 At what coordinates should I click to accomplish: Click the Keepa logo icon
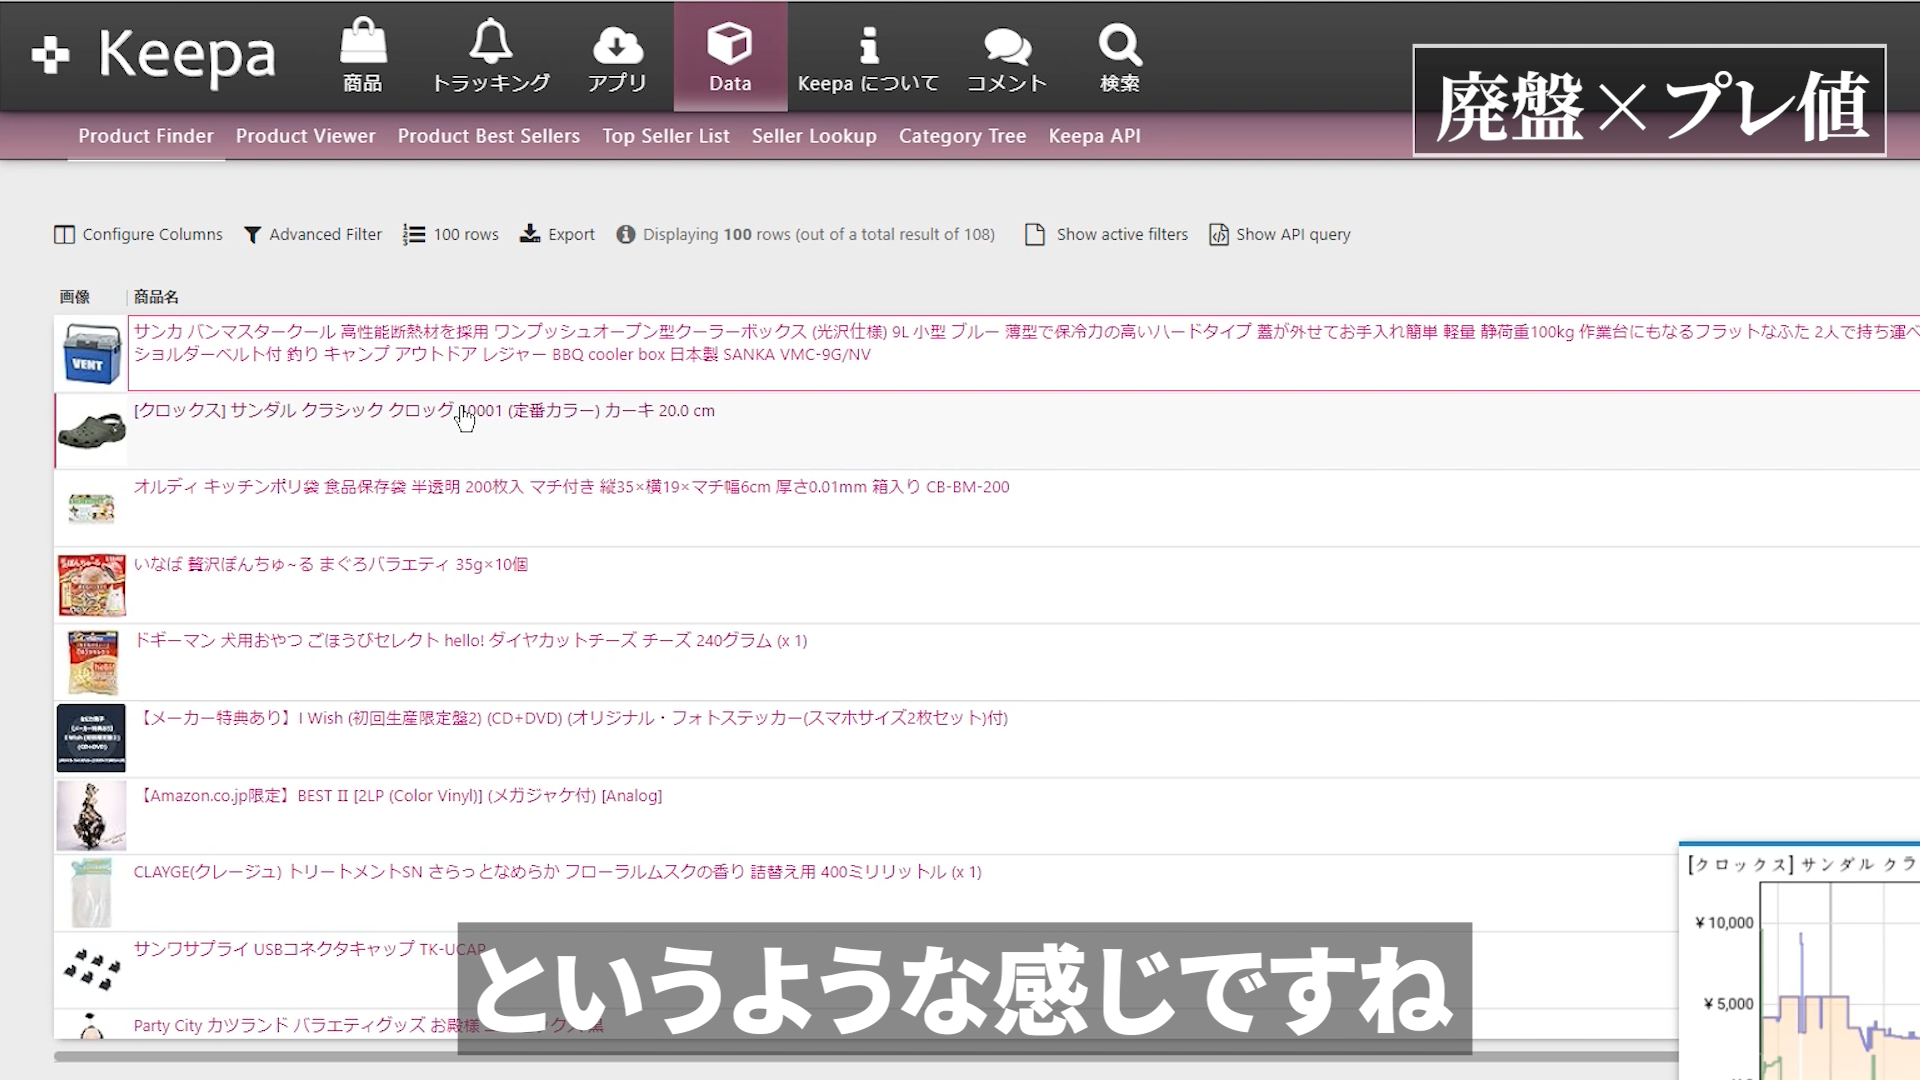51,55
